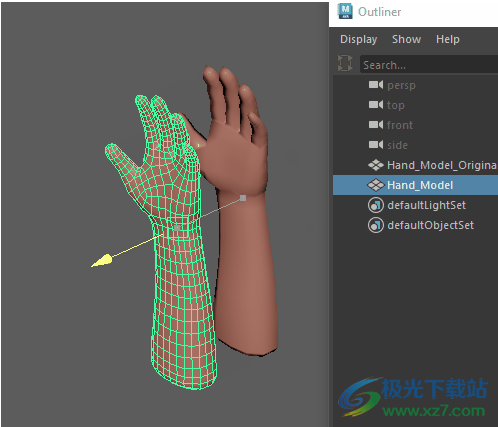Open the Display menu in Outliner
The height and width of the screenshot is (427, 498).
point(358,40)
